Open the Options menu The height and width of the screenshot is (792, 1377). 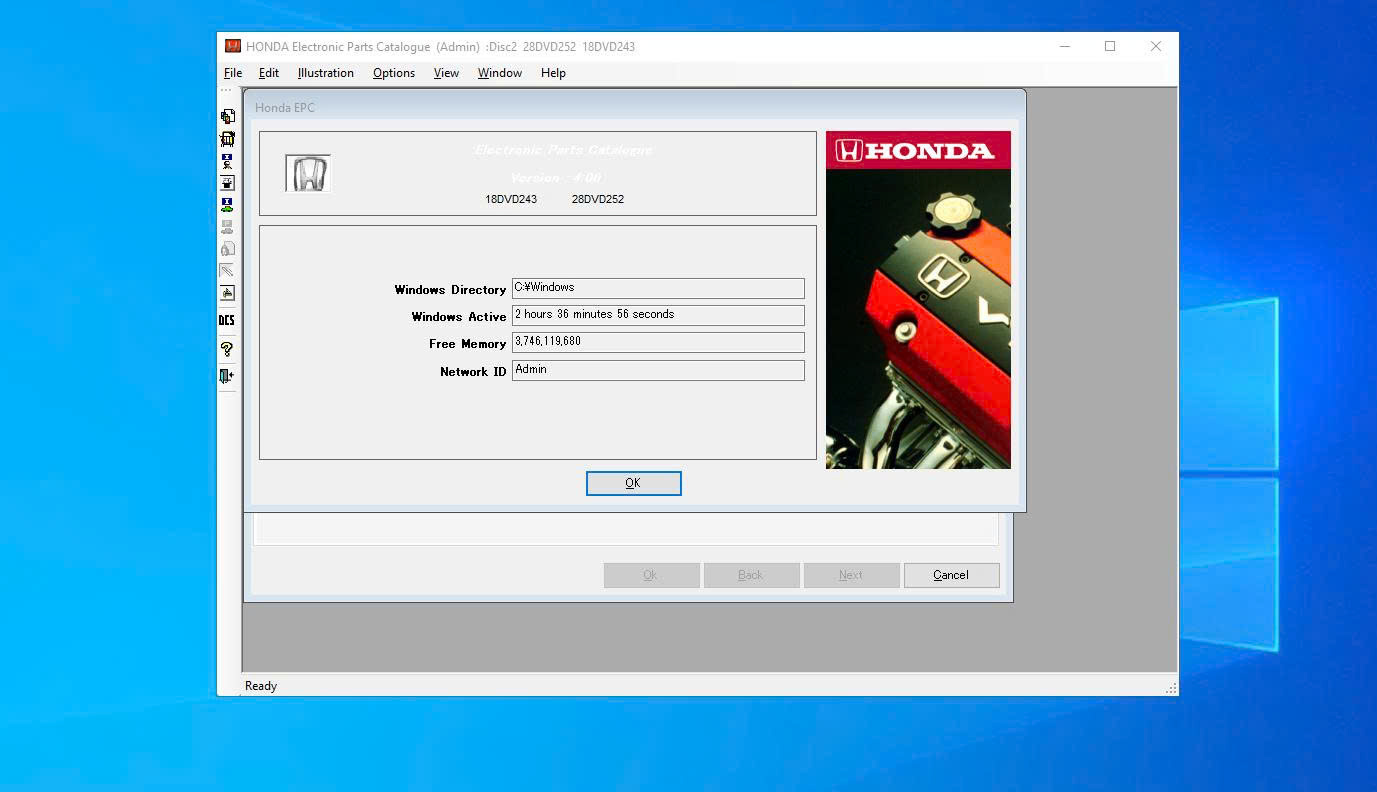(393, 72)
